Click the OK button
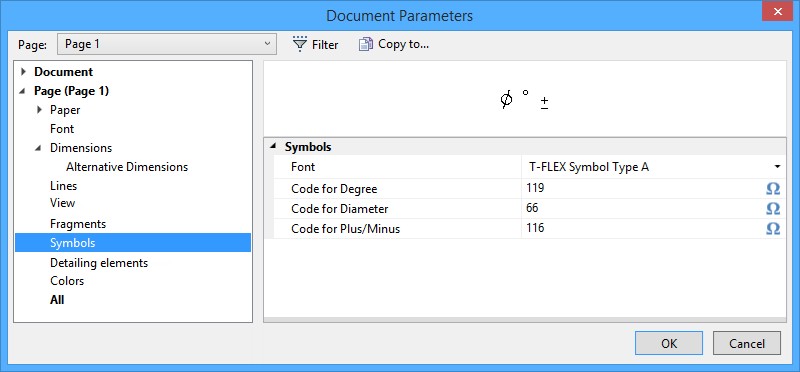 [x=669, y=343]
